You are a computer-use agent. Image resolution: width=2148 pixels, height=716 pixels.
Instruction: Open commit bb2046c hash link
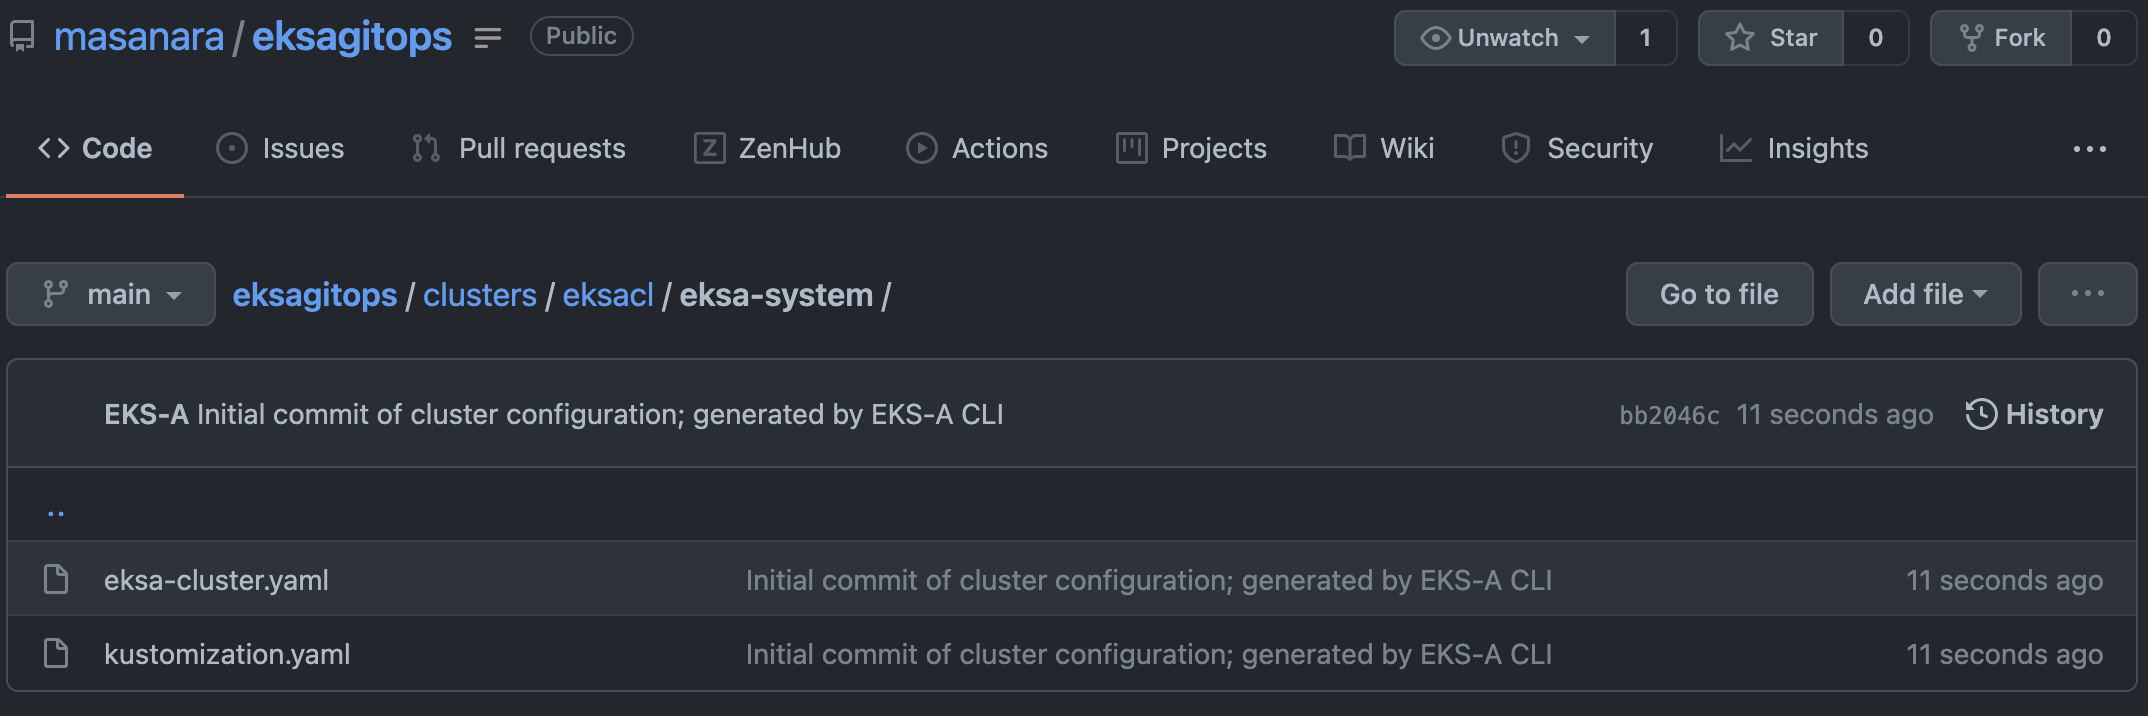coord(1669,415)
